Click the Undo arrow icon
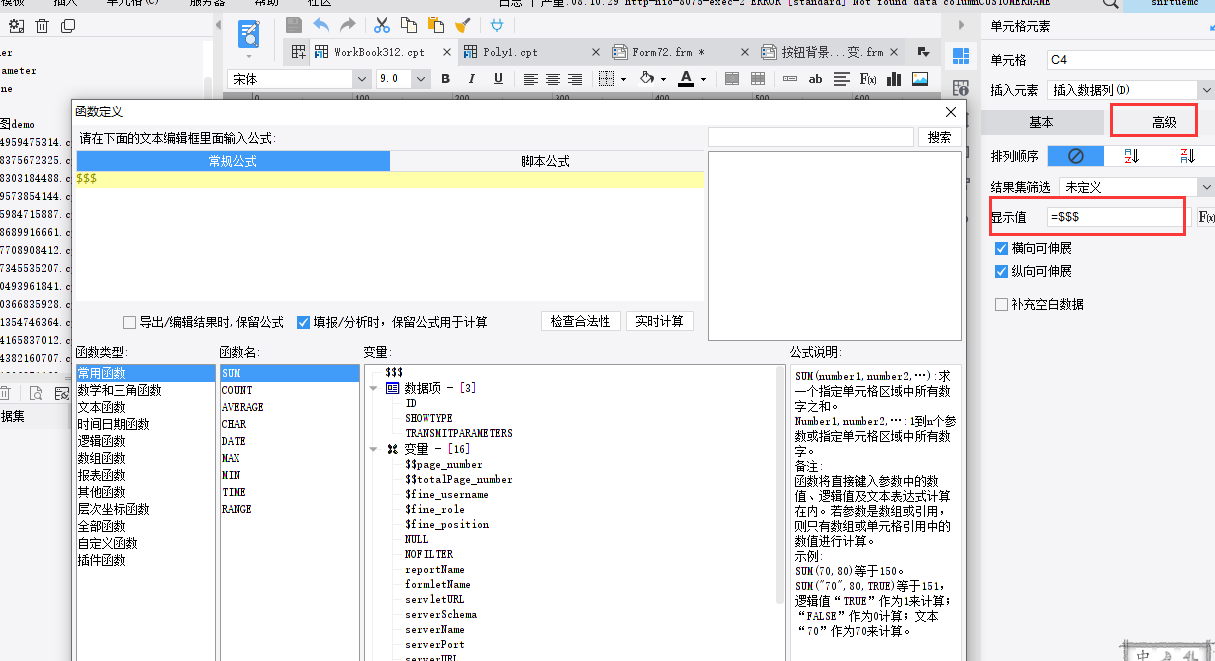The image size is (1215, 661). [321, 25]
